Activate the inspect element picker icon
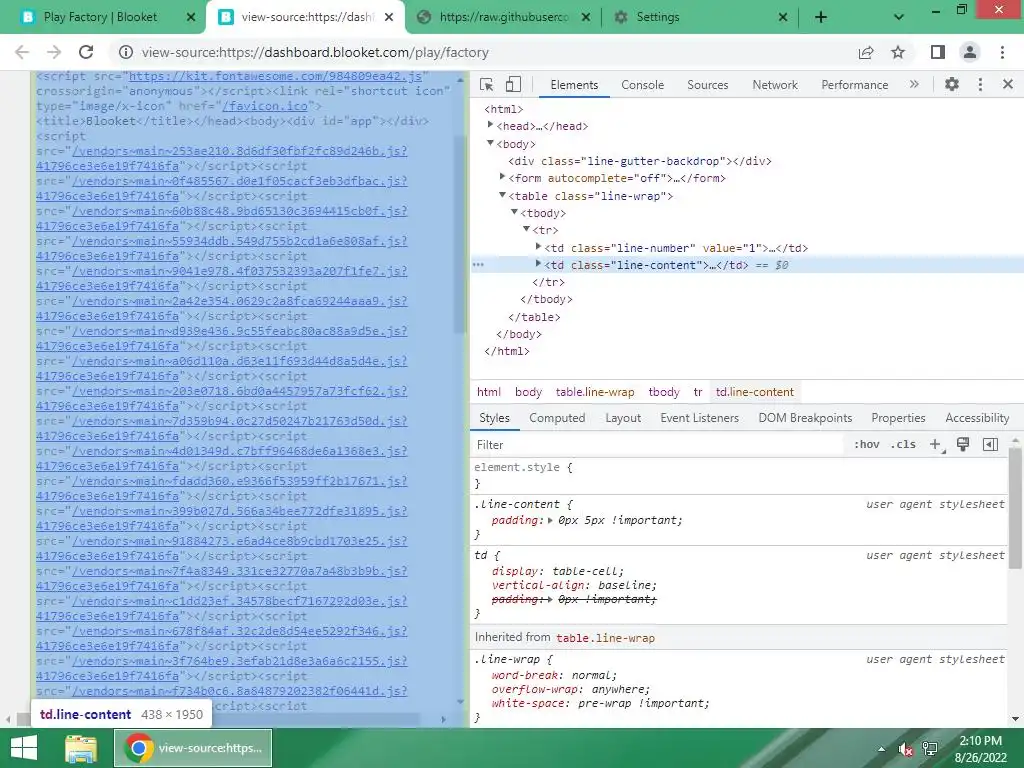 tap(487, 85)
